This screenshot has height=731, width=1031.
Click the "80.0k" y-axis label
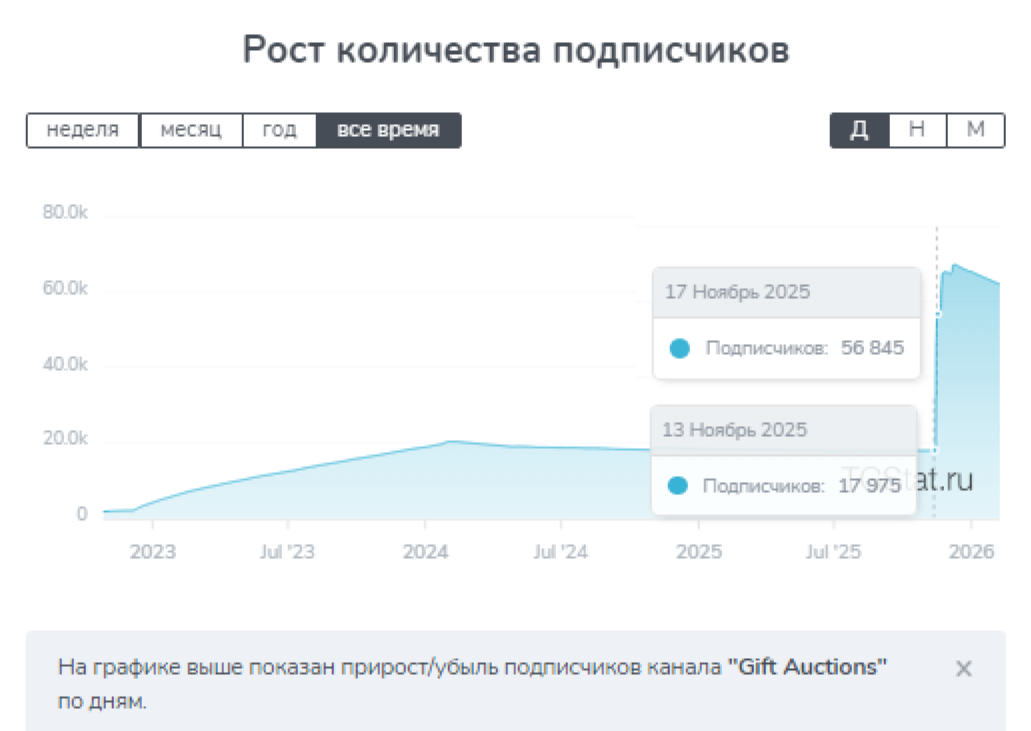(65, 213)
